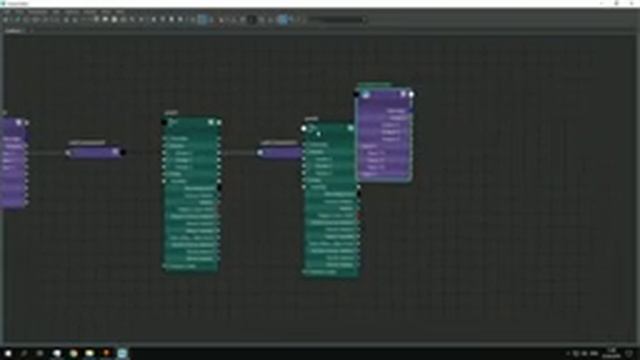Open the Bookmarks menu

click(38, 12)
